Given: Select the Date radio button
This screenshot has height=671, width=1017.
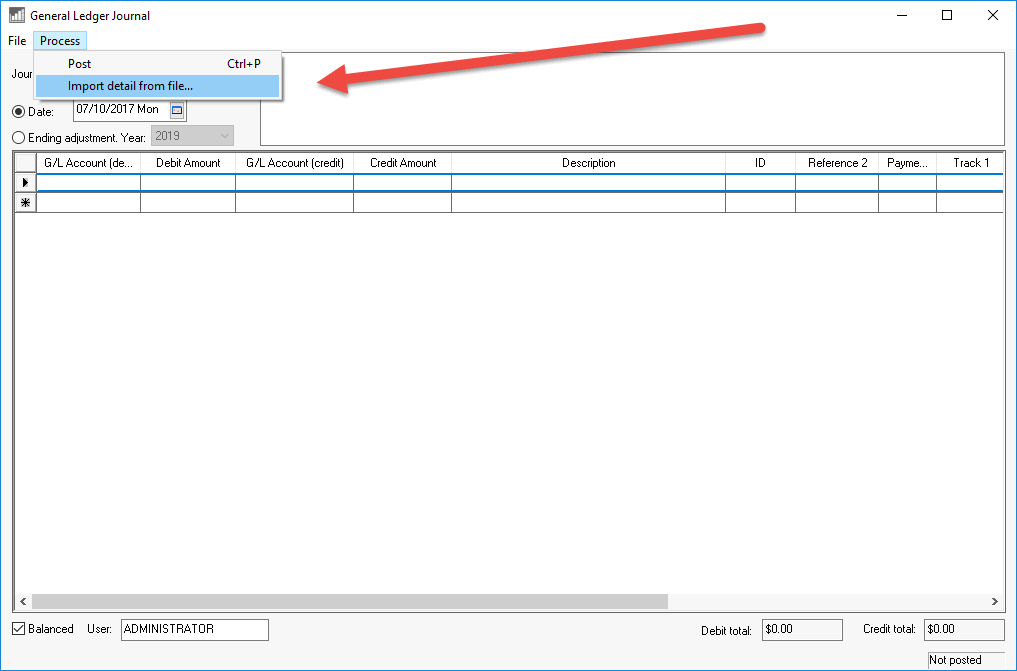Looking at the screenshot, I should (x=18, y=112).
